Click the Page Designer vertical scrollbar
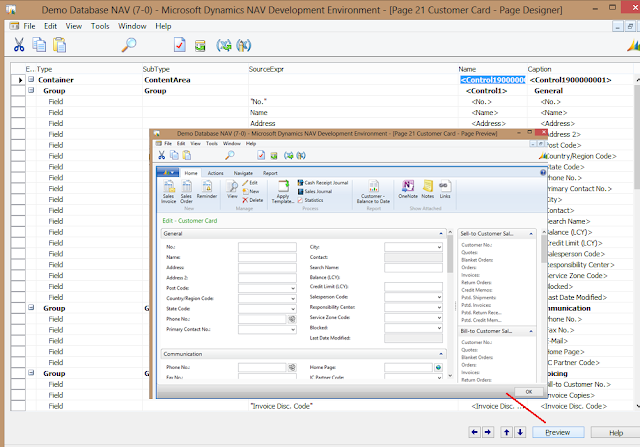 click(x=637, y=241)
